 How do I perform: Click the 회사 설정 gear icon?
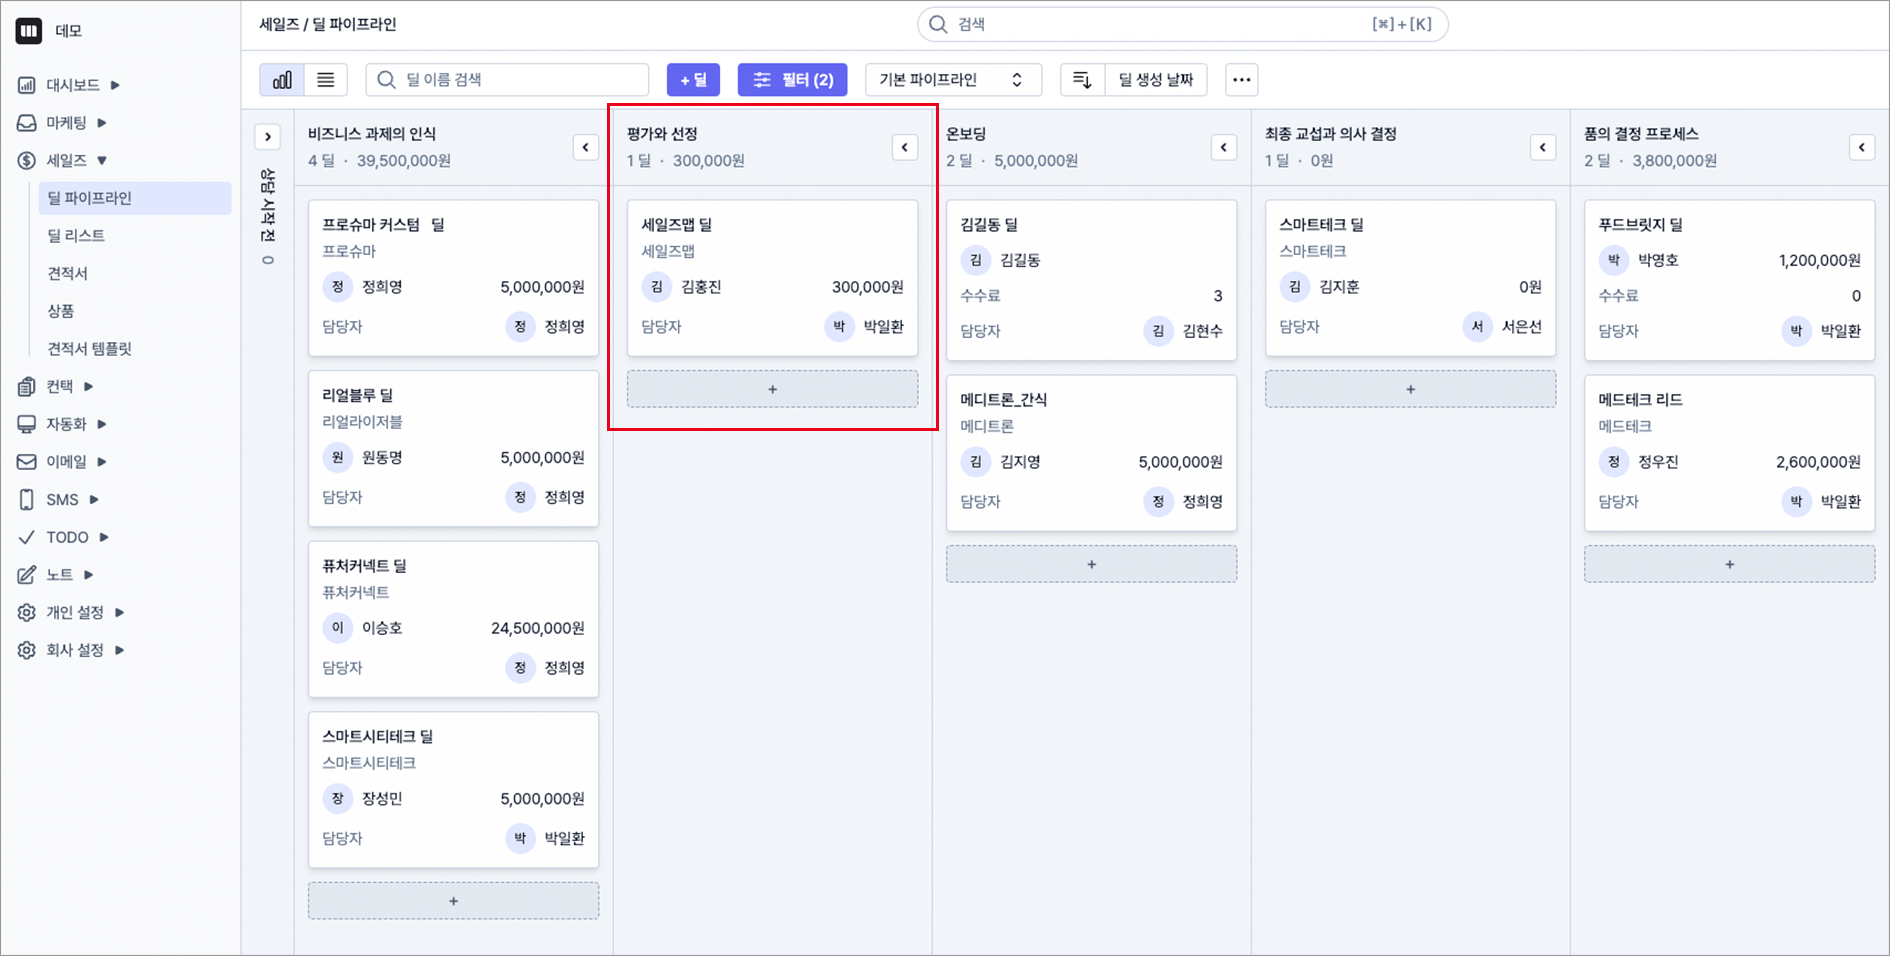click(27, 650)
